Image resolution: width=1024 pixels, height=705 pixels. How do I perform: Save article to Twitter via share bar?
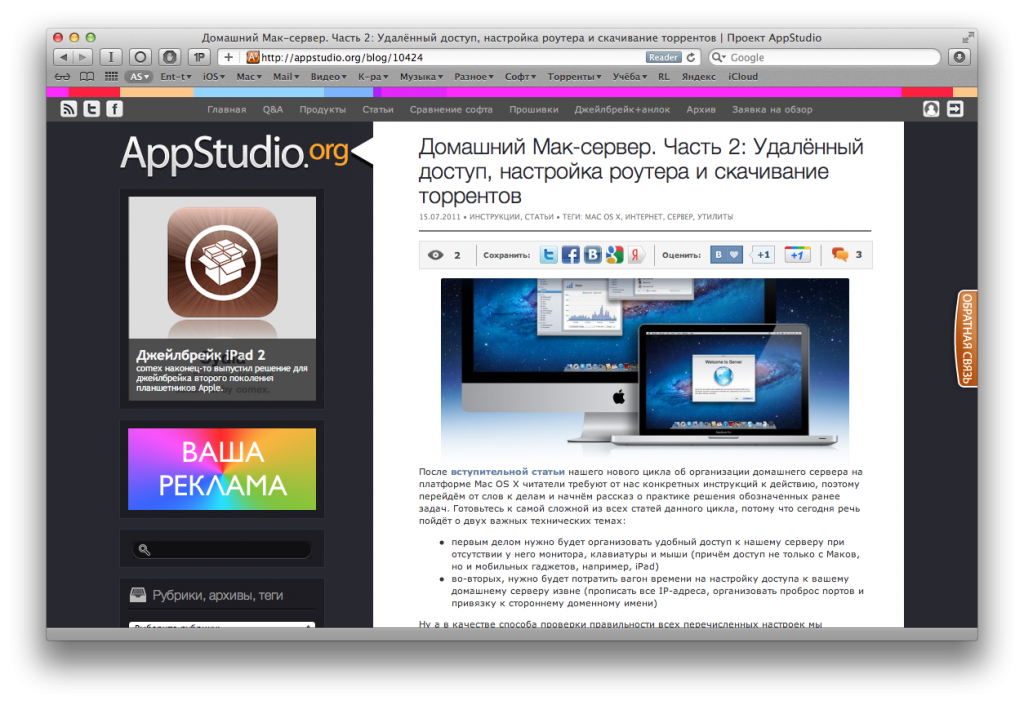[549, 255]
